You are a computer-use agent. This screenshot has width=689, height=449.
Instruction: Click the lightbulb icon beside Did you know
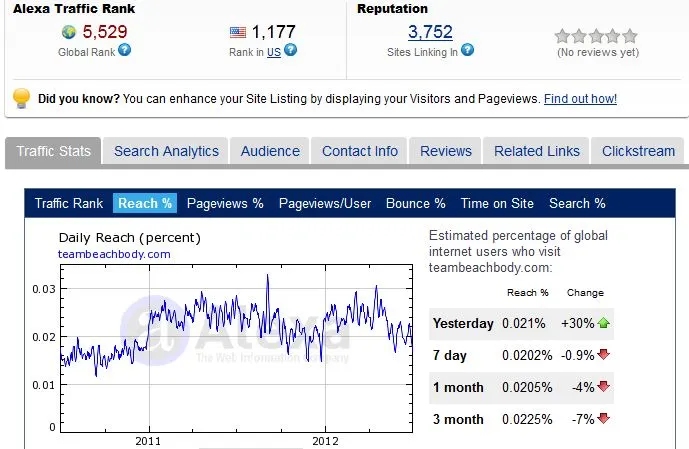22,98
